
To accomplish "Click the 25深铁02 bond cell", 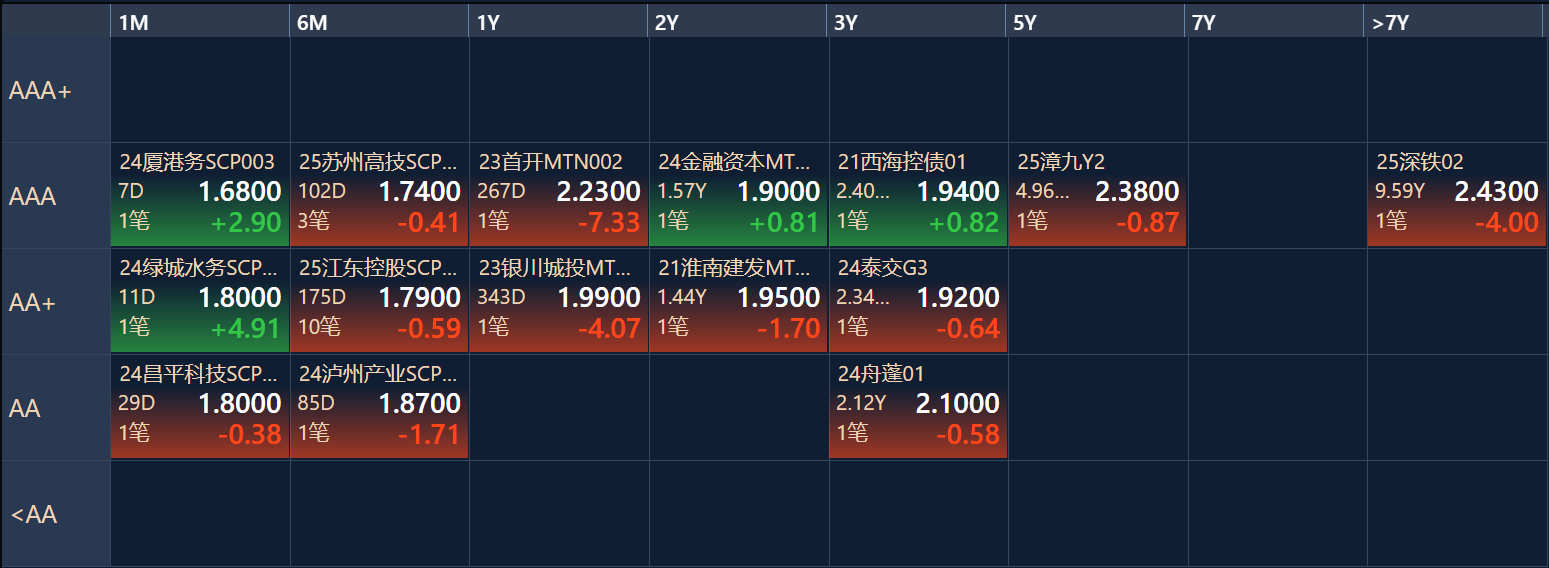I will pos(1457,195).
